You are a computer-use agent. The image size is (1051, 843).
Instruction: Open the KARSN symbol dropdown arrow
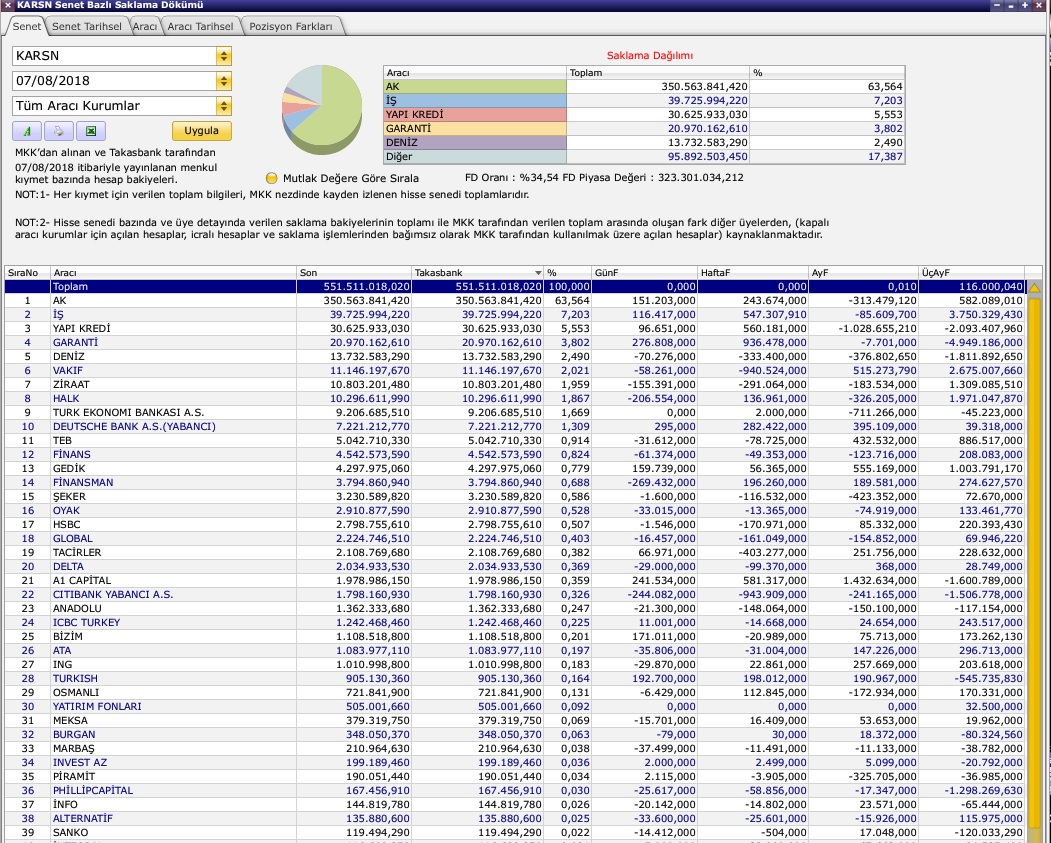[224, 56]
